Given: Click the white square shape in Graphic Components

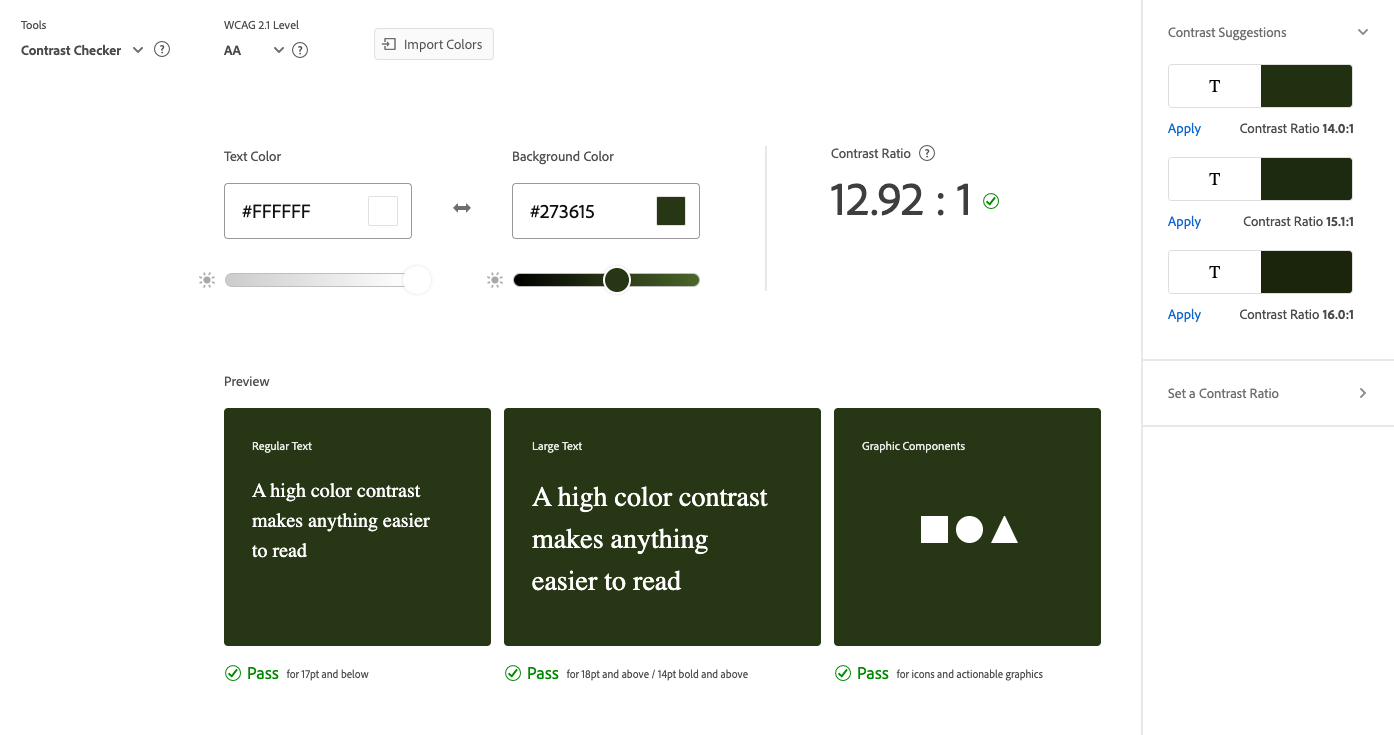Looking at the screenshot, I should coord(934,529).
